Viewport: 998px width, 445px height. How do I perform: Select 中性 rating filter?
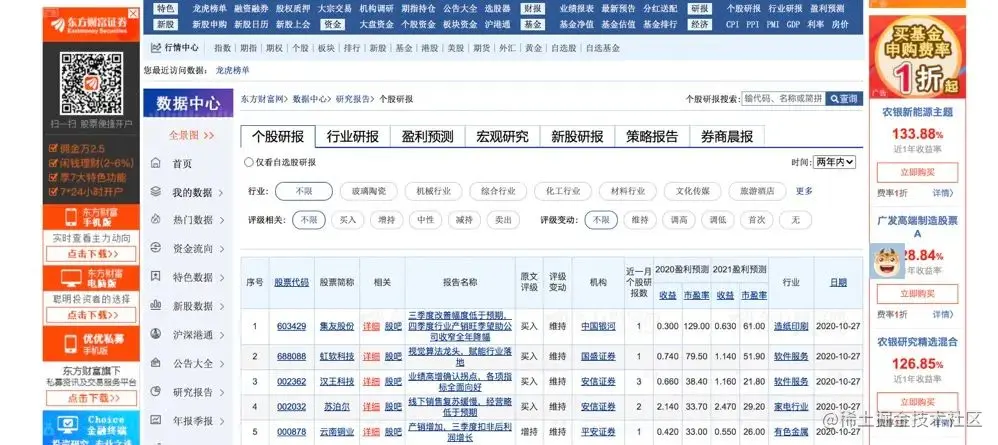tap(425, 220)
